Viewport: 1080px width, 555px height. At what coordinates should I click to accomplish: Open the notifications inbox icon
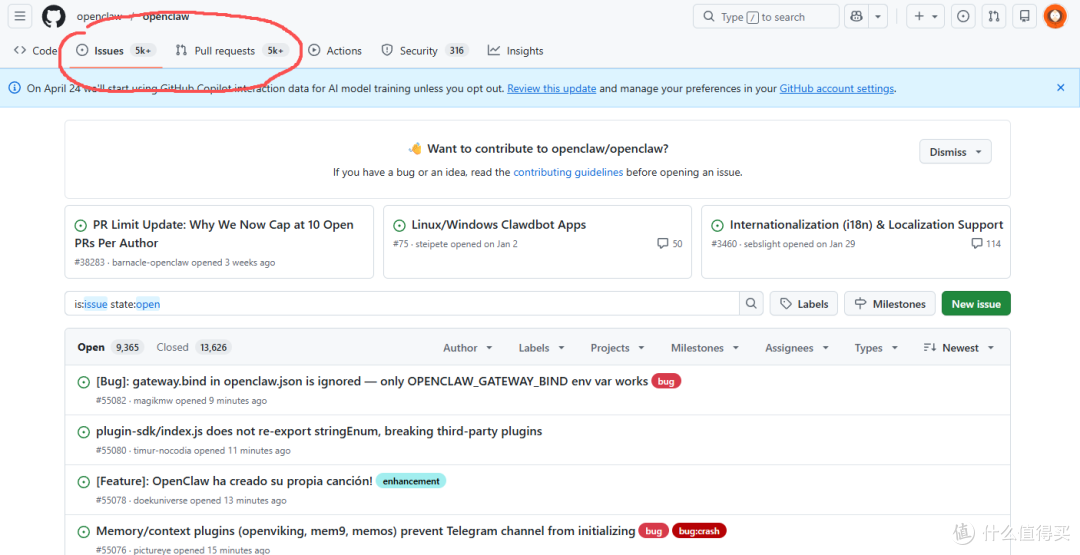click(x=1024, y=17)
